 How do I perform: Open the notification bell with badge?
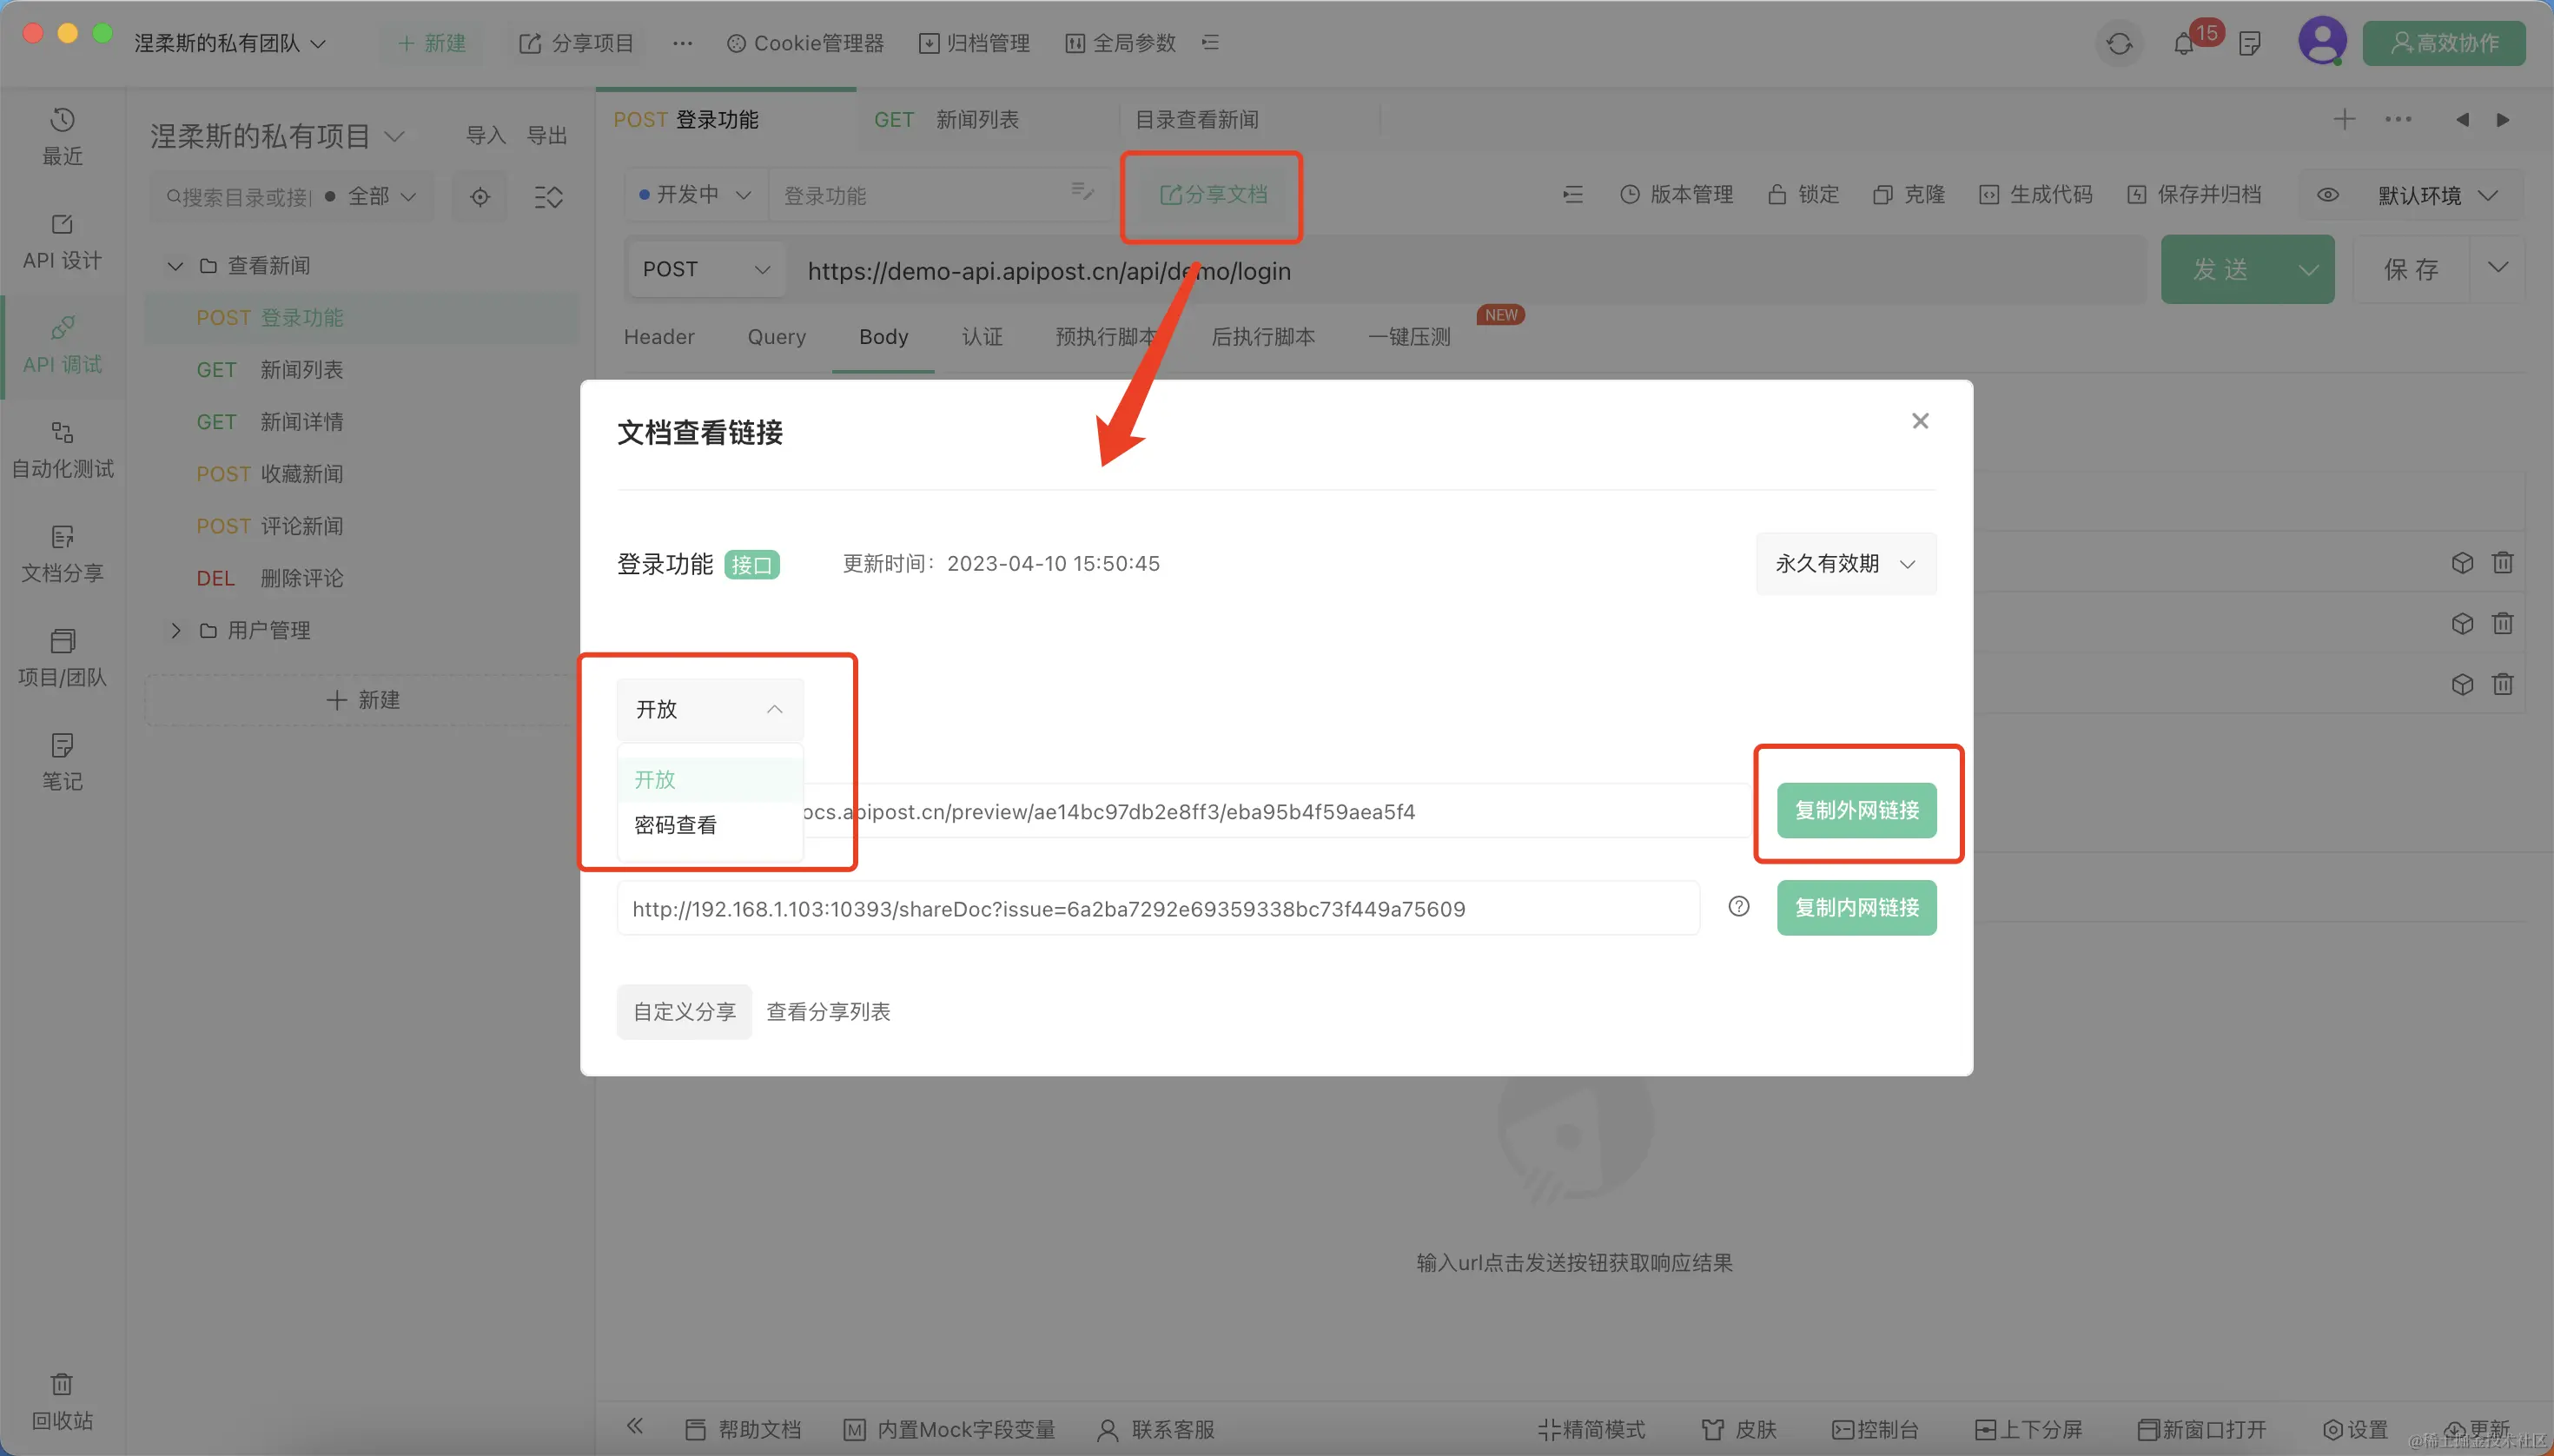point(2184,44)
